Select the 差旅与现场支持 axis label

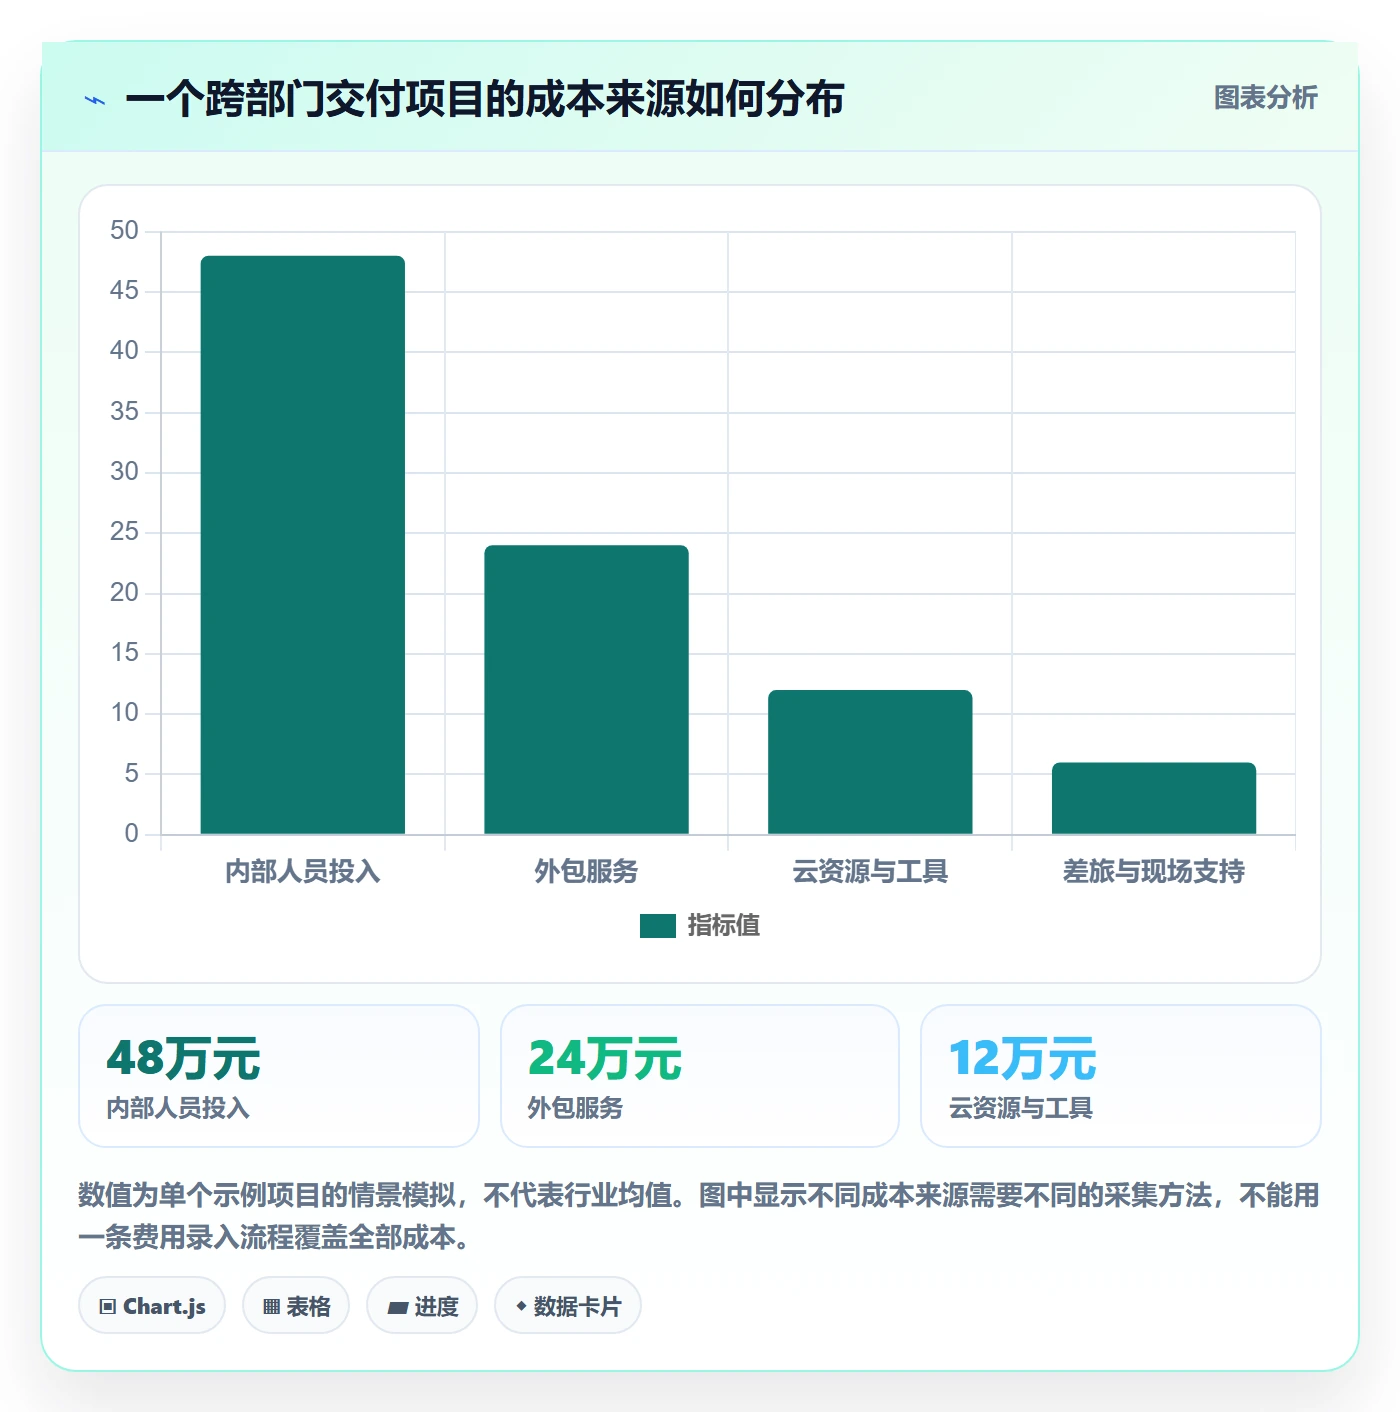click(x=1154, y=872)
